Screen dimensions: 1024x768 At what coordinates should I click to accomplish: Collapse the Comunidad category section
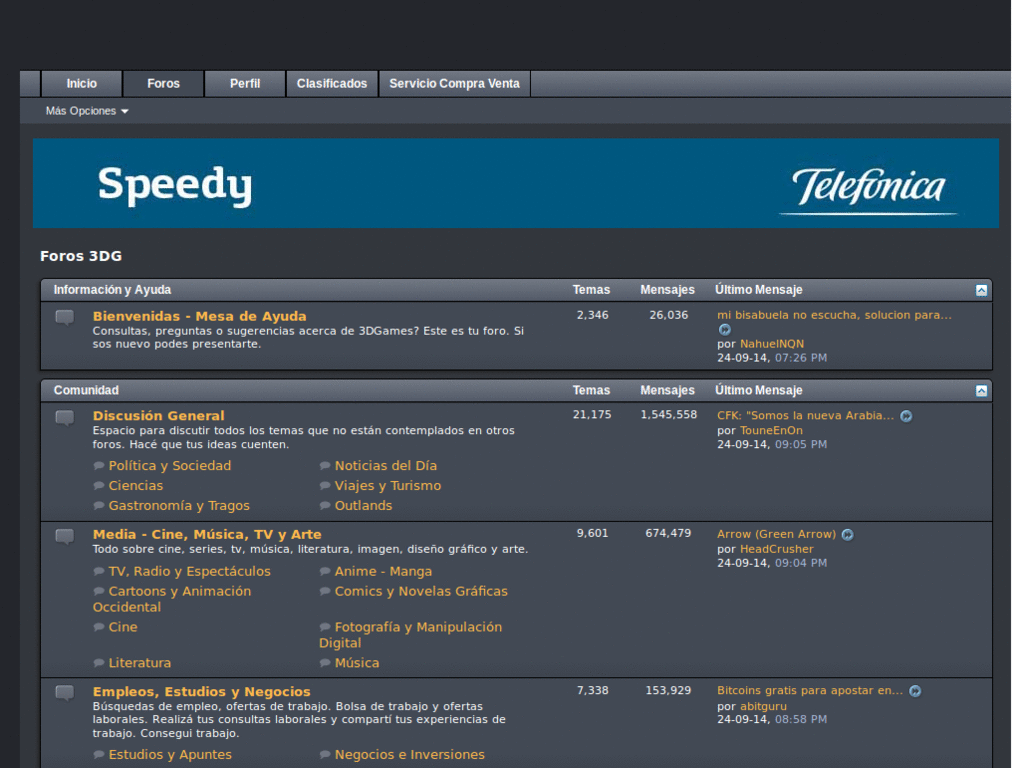pyautogui.click(x=981, y=391)
